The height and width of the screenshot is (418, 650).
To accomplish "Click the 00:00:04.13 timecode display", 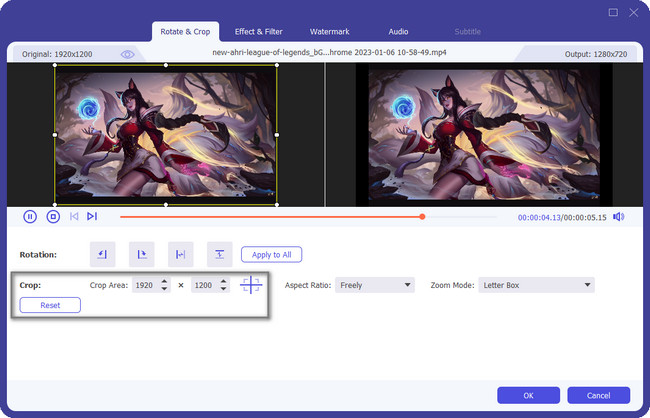I will click(539, 217).
